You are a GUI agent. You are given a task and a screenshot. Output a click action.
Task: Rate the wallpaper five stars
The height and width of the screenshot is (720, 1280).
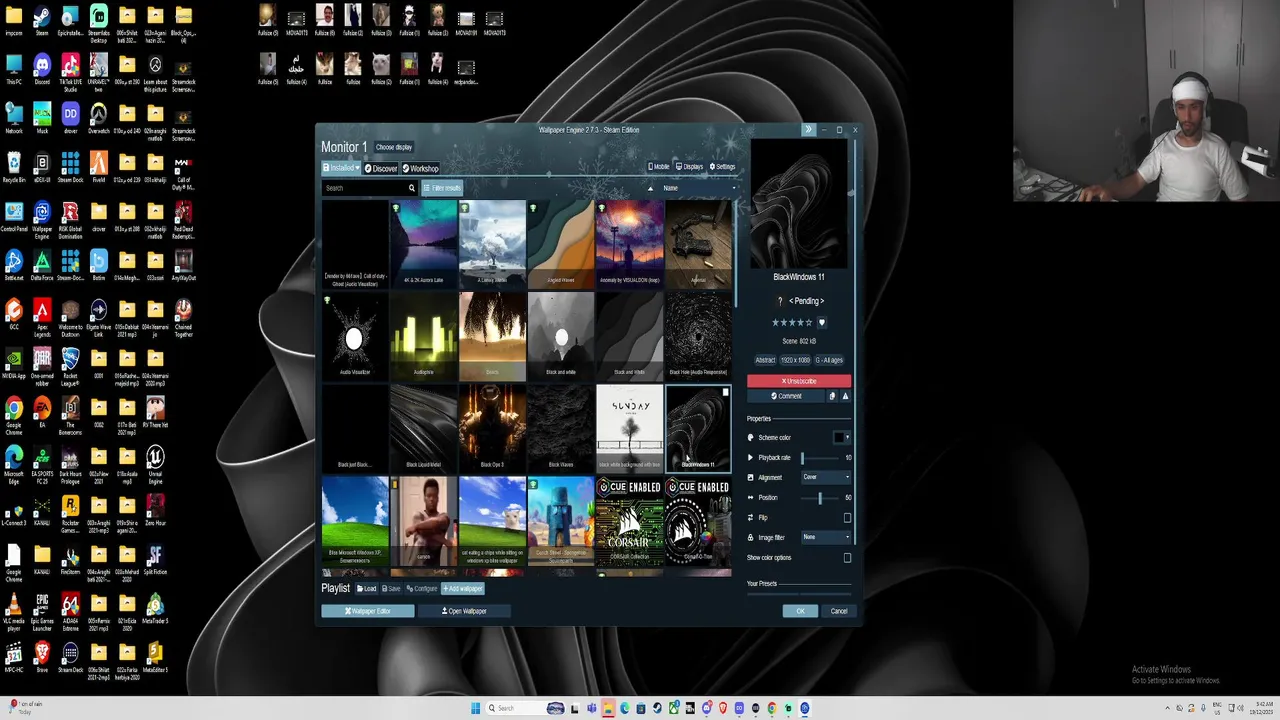pos(811,323)
